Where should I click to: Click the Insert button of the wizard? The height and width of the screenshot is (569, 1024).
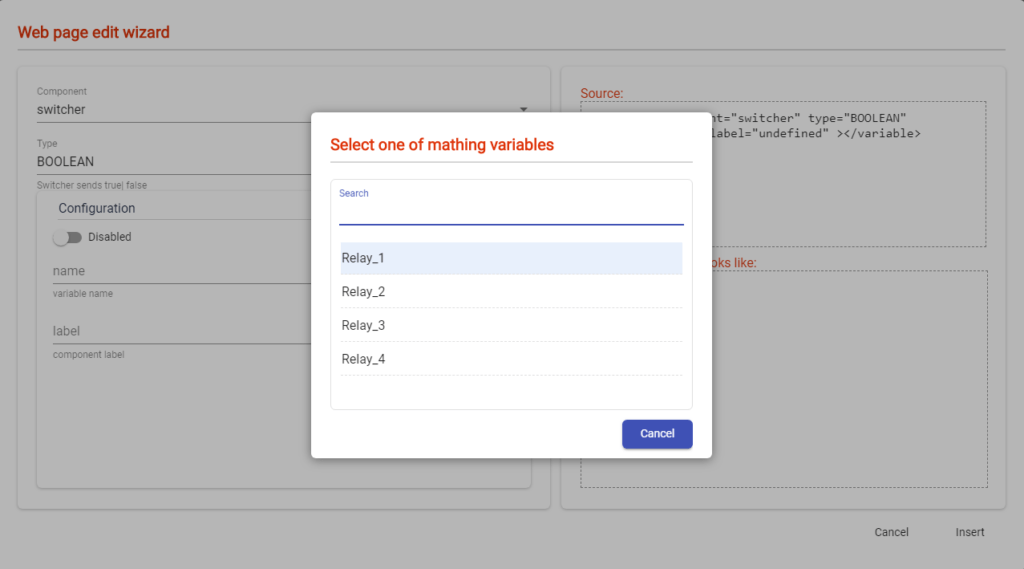click(x=969, y=532)
